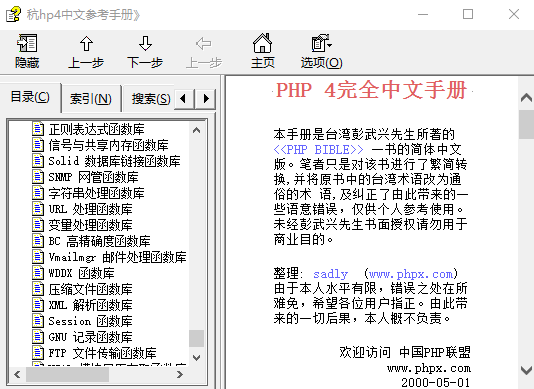Click contents tree scroll-up arrow
This screenshot has width=534, height=389.
tap(197, 130)
